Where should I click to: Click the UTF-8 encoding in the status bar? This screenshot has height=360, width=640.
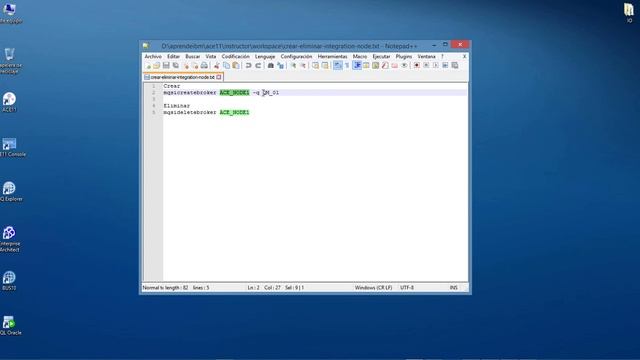pos(407,288)
